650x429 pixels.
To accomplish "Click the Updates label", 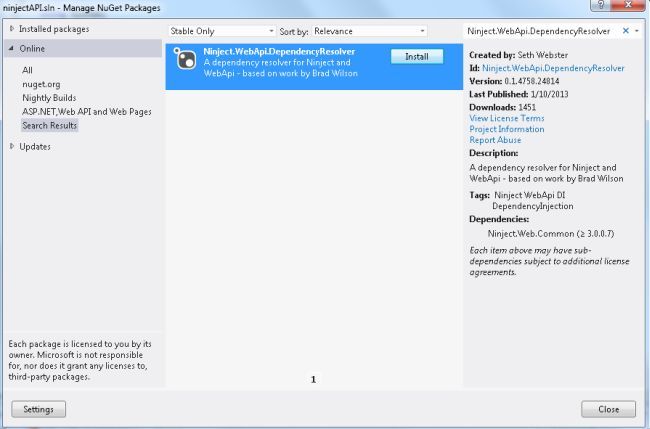I will point(35,146).
